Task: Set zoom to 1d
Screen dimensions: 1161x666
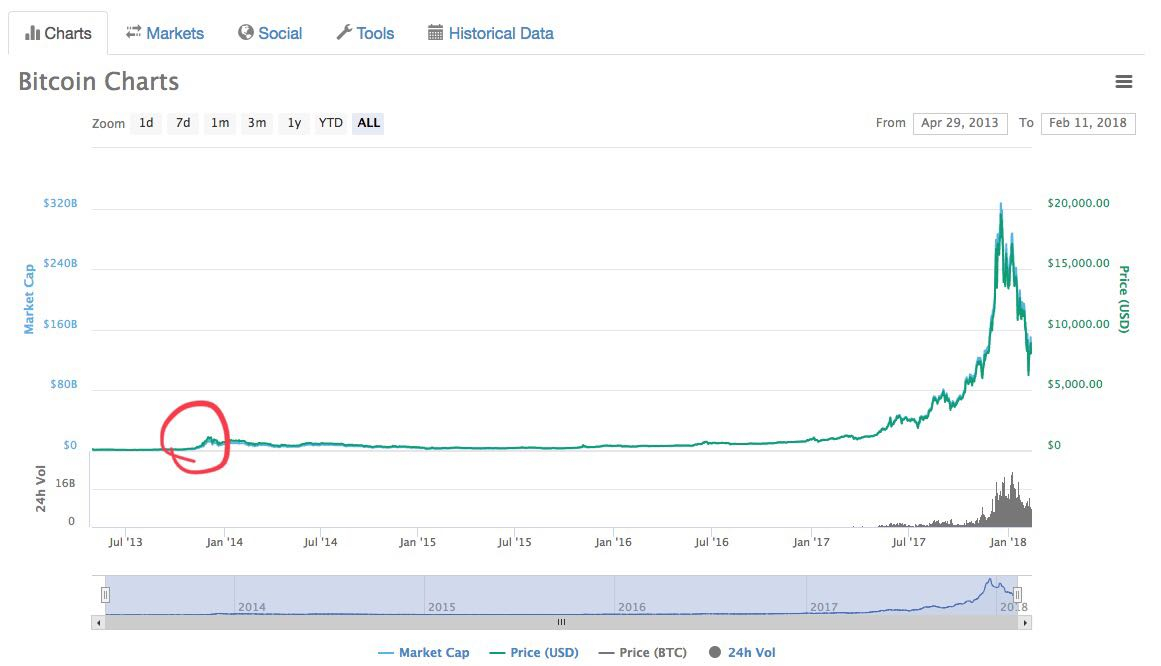Action: 147,123
